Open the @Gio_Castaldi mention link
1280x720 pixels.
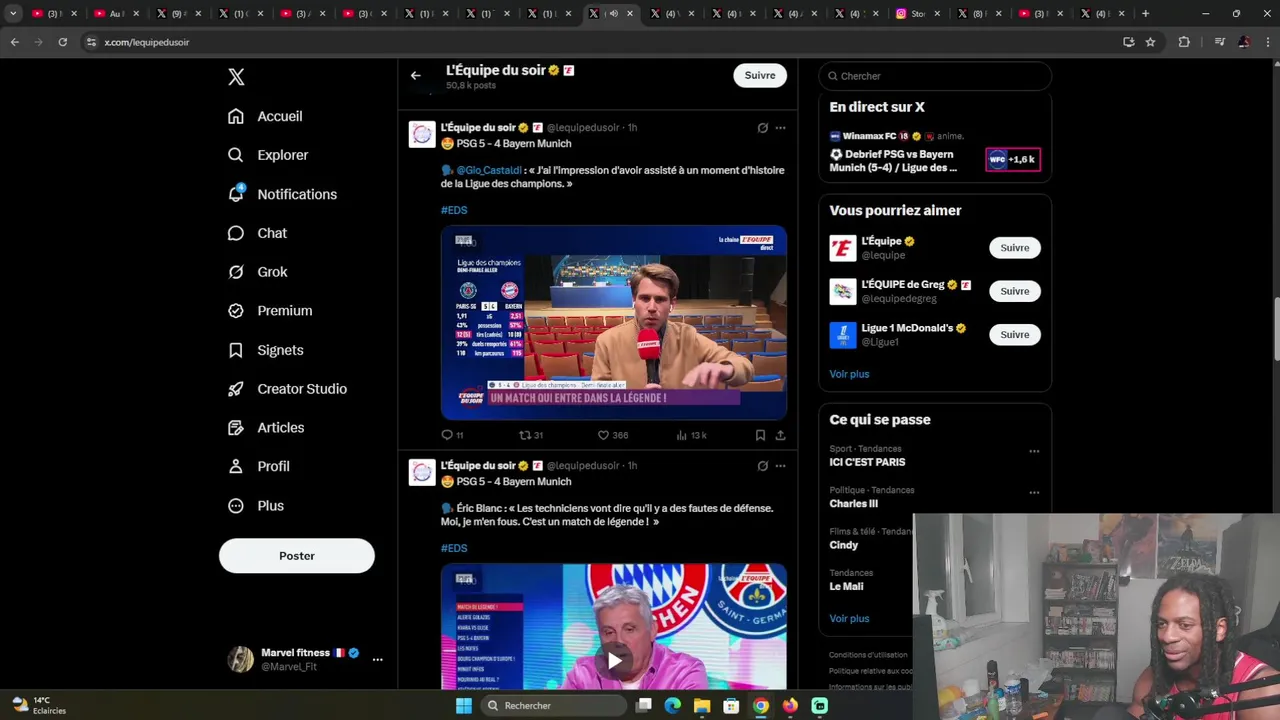[x=489, y=171]
